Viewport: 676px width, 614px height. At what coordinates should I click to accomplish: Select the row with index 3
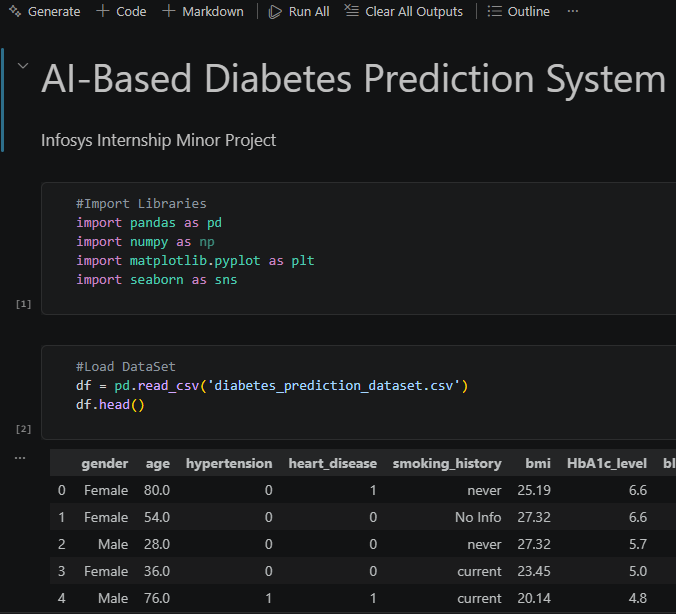(x=363, y=571)
